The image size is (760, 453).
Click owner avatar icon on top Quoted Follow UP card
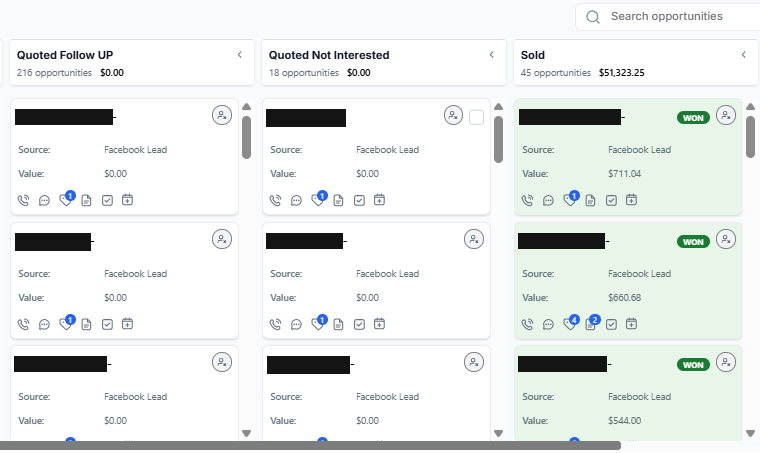[x=222, y=115]
